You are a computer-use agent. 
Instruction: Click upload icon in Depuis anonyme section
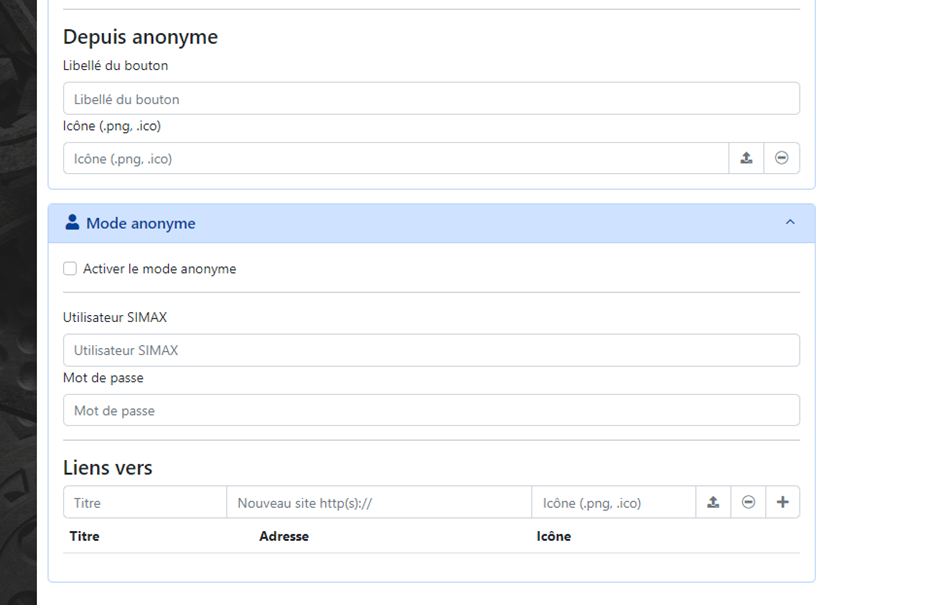(x=746, y=158)
